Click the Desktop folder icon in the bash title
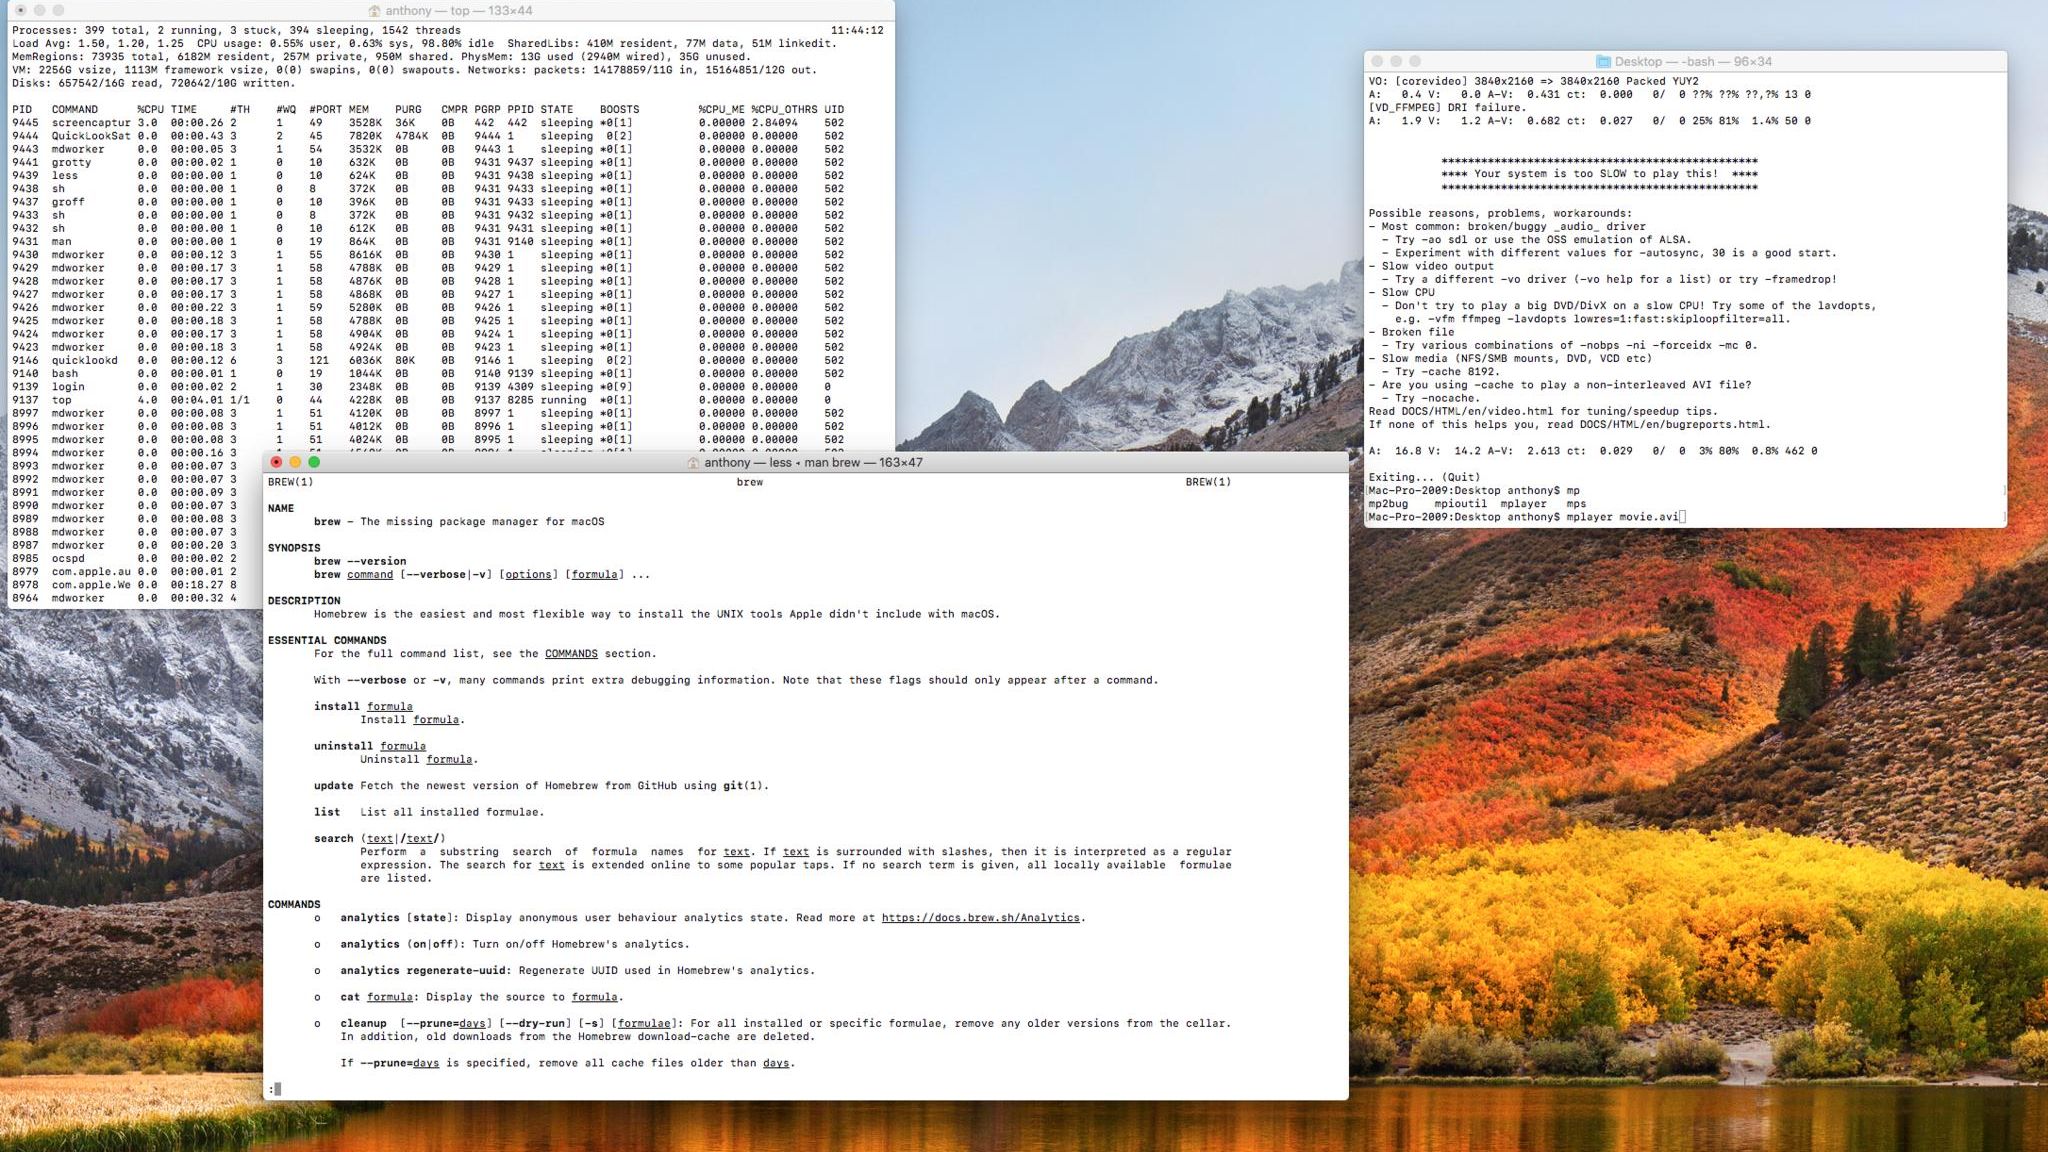2048x1152 pixels. (x=1603, y=62)
